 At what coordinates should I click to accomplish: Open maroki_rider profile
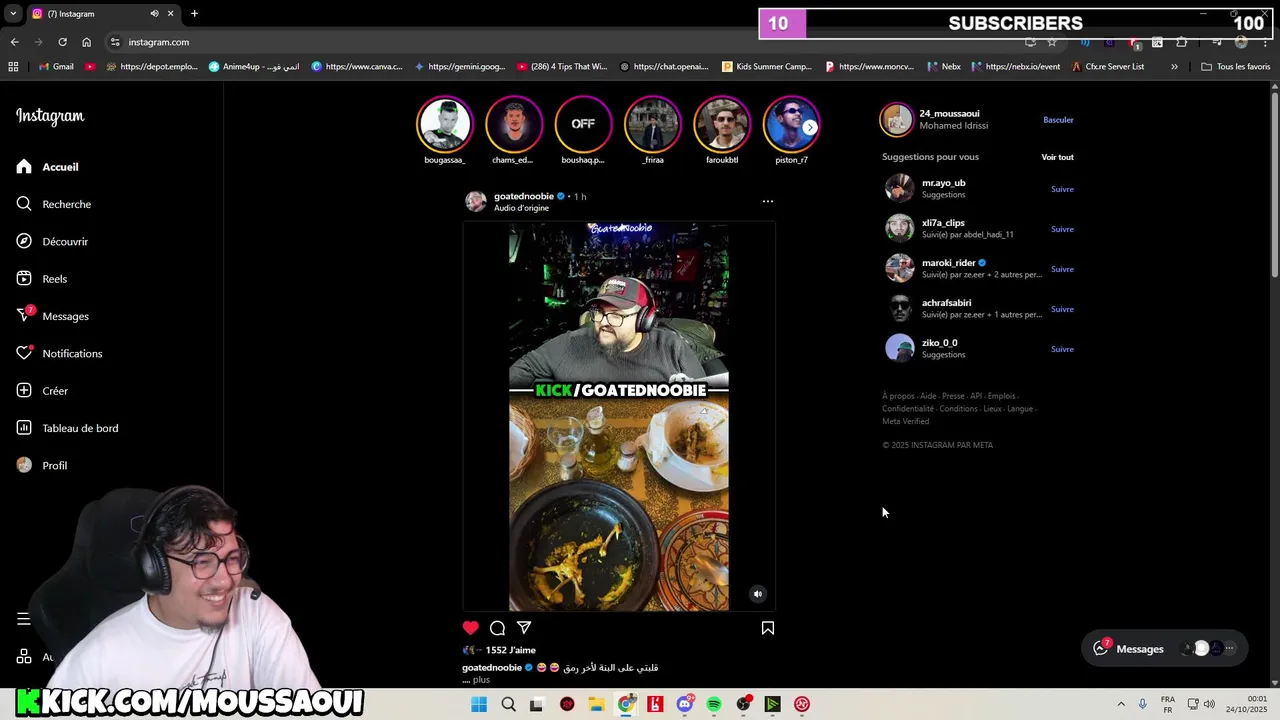948,263
